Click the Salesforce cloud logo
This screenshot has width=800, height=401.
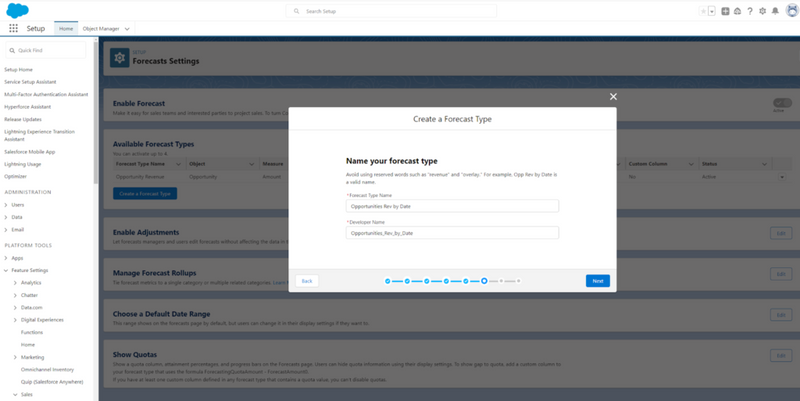17,10
